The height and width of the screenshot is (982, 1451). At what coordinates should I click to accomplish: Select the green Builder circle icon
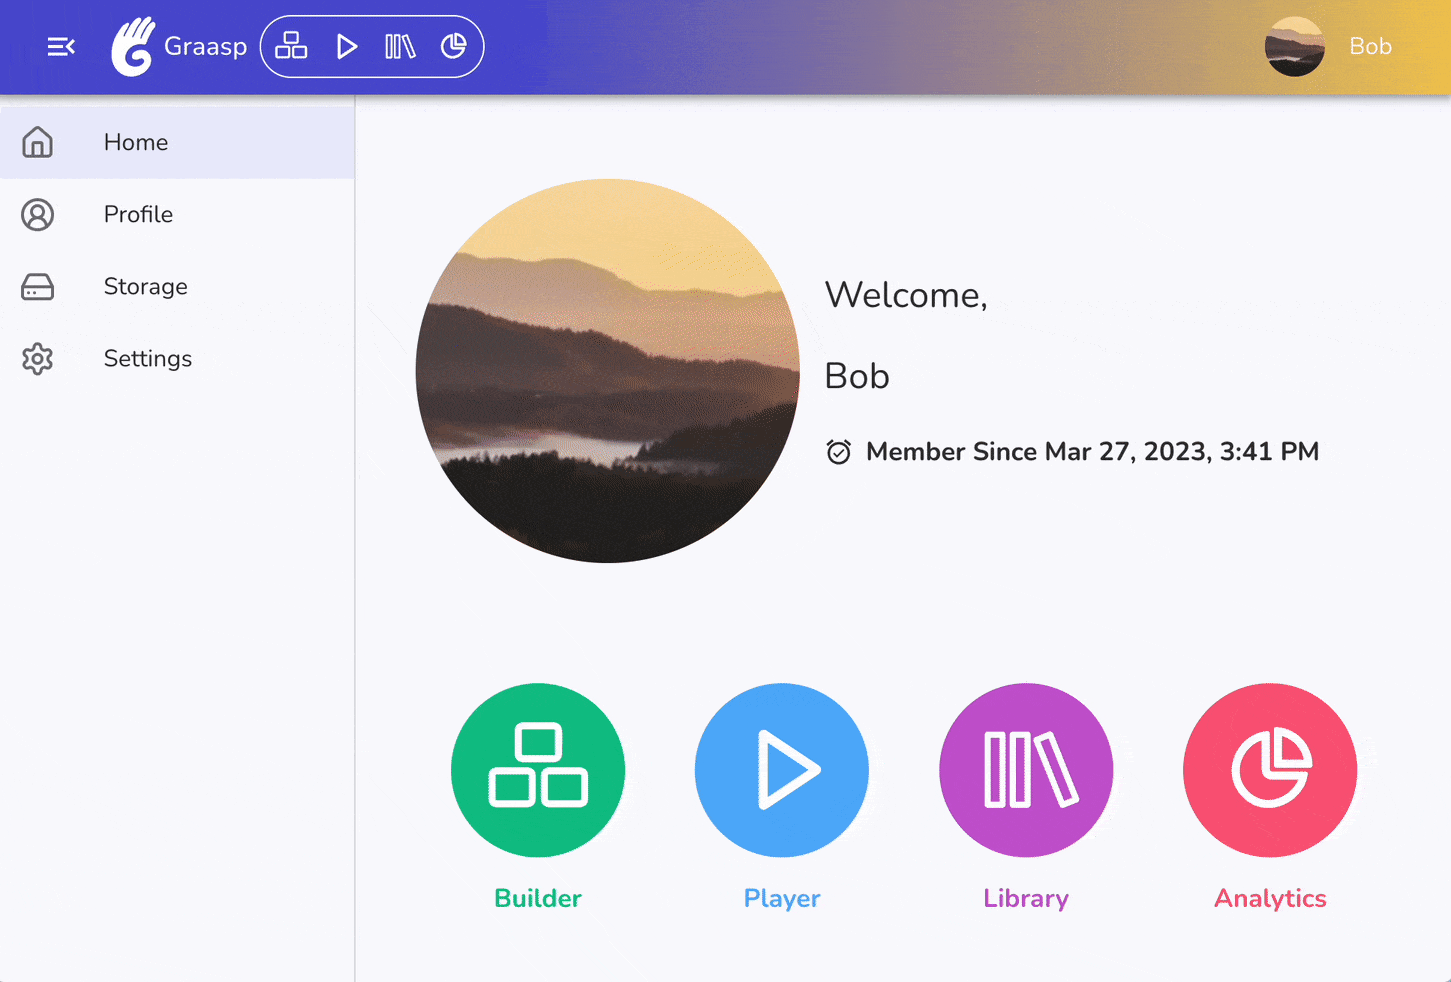tap(538, 770)
